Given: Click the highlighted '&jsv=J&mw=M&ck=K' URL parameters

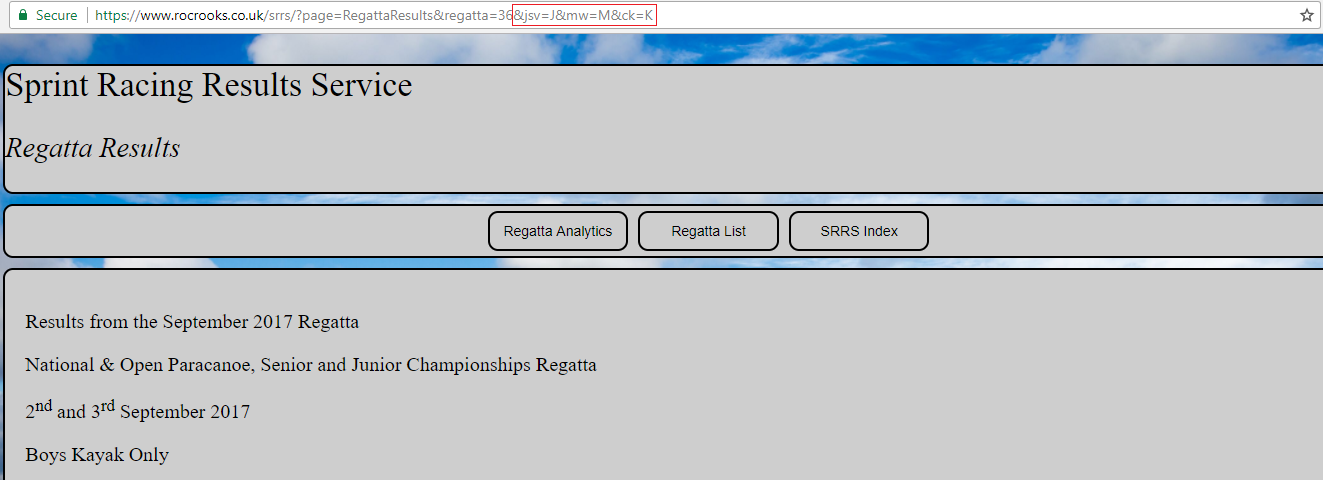Looking at the screenshot, I should pyautogui.click(x=584, y=16).
